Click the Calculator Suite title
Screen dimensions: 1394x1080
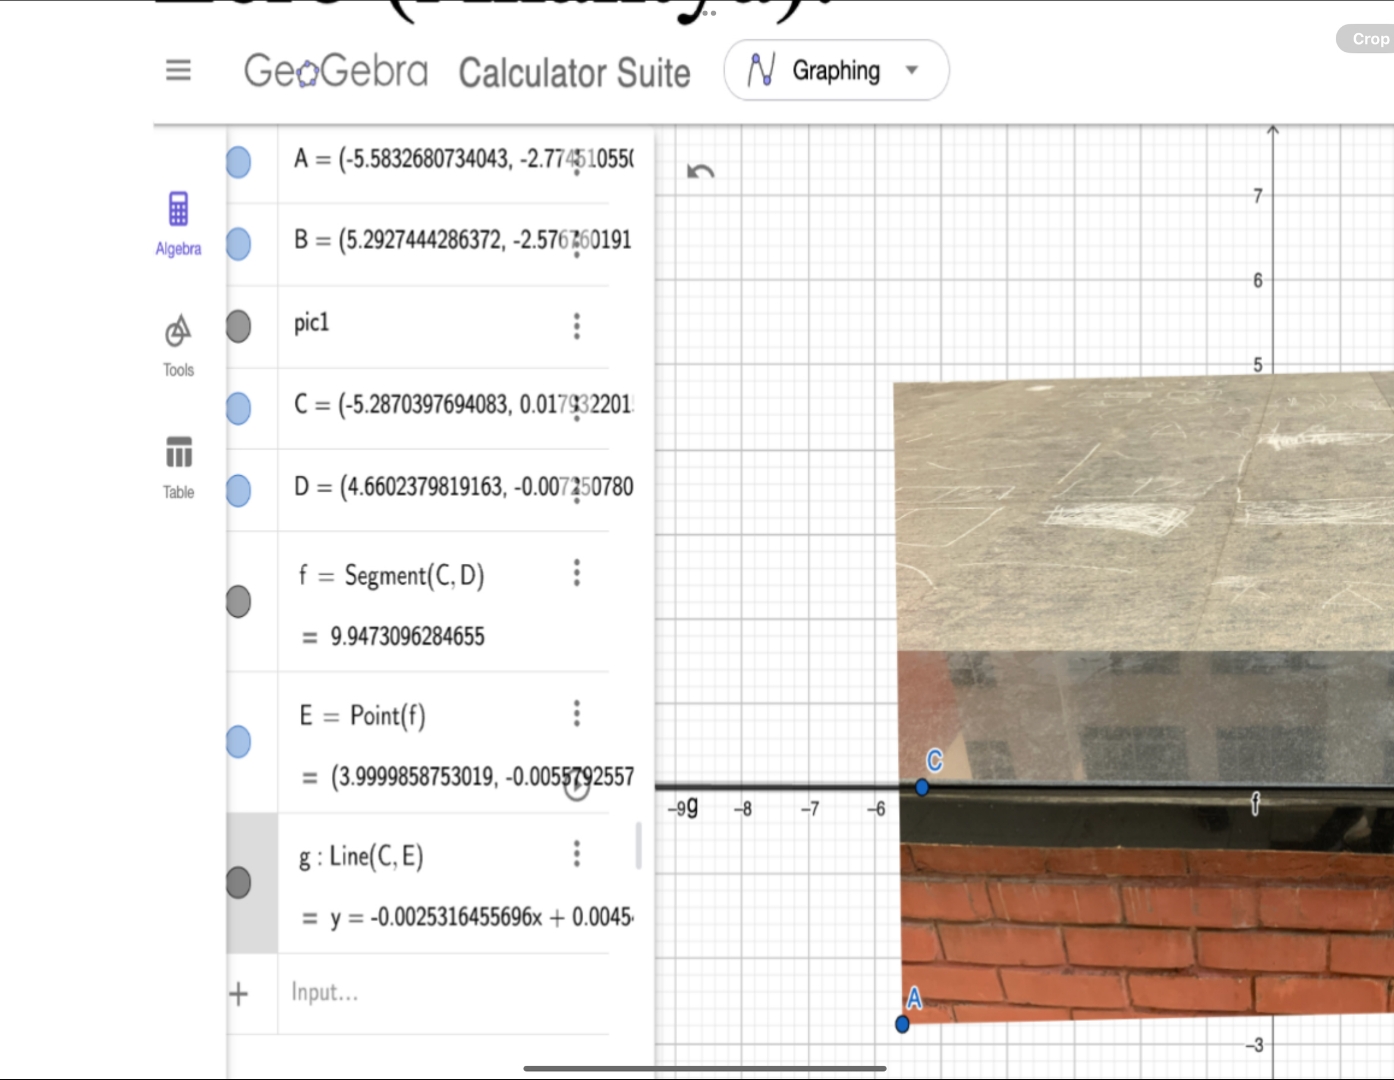click(x=575, y=72)
